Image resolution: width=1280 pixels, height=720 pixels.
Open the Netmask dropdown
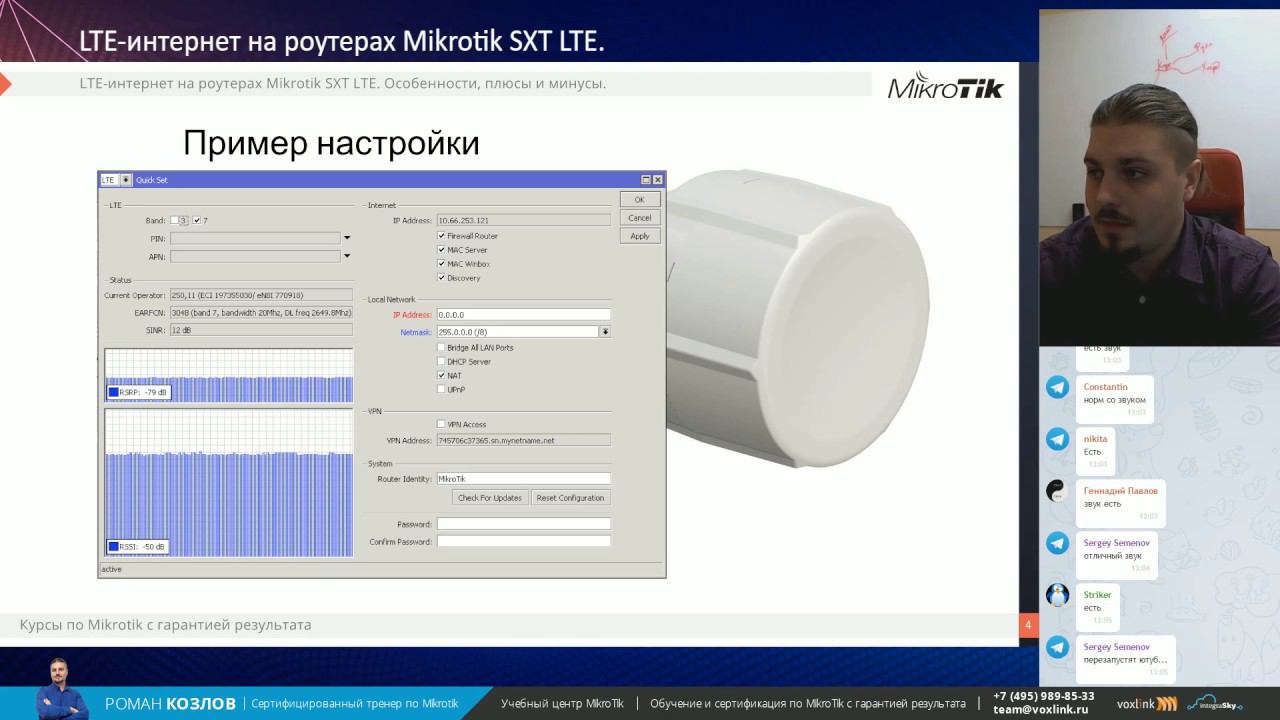click(605, 332)
